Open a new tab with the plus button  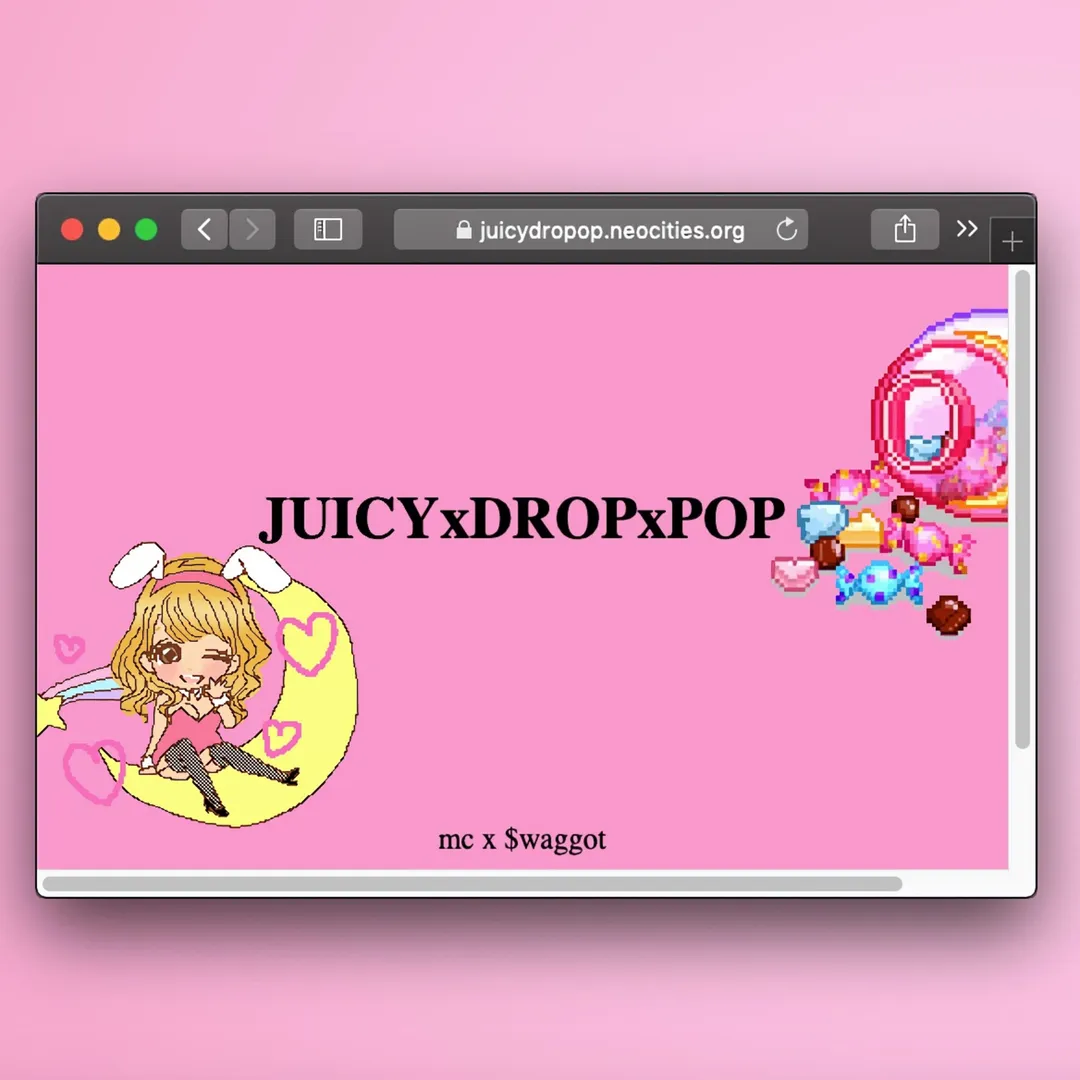pyautogui.click(x=1012, y=242)
